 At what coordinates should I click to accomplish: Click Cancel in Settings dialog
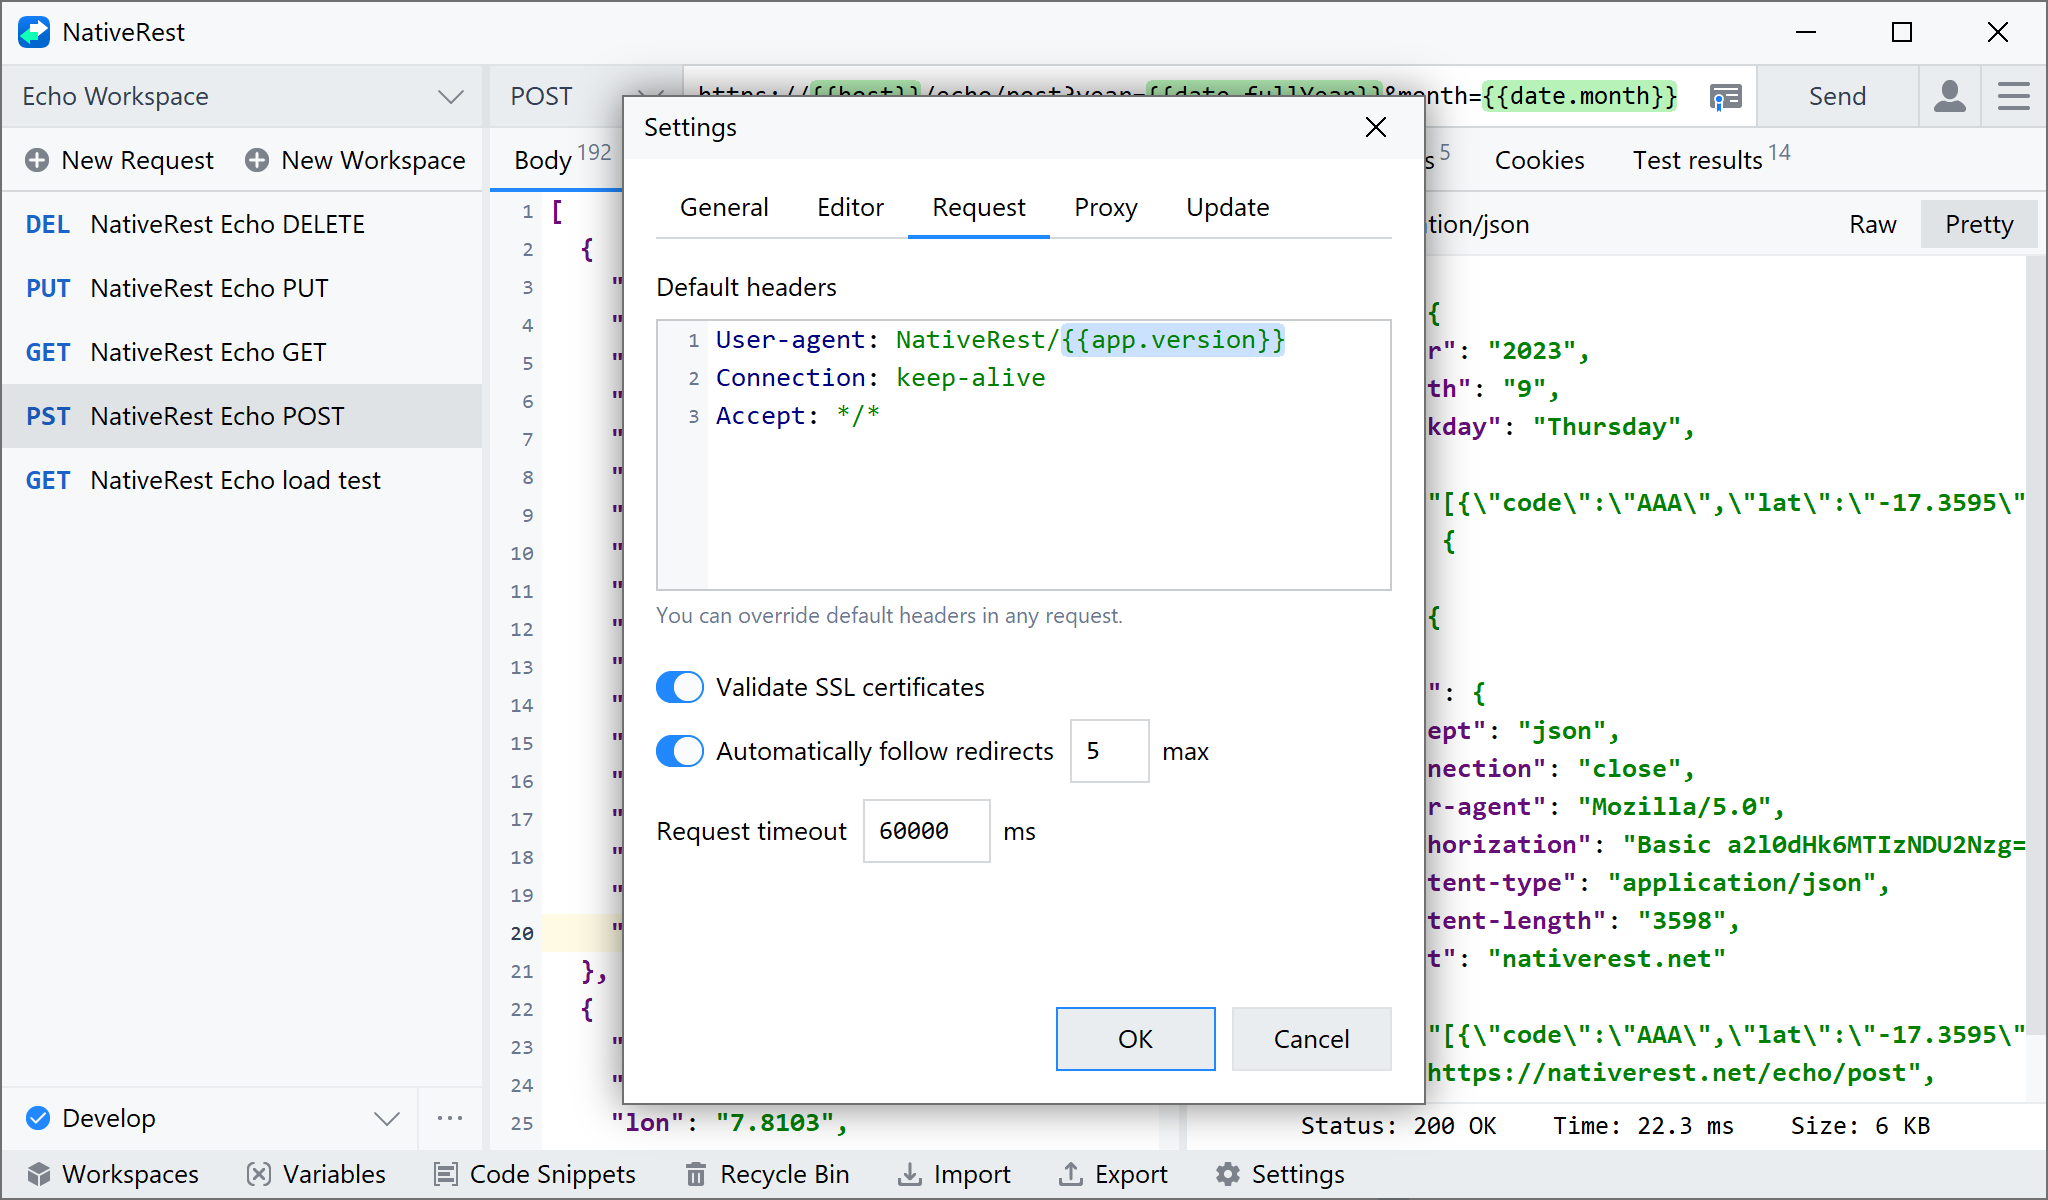1312,1039
